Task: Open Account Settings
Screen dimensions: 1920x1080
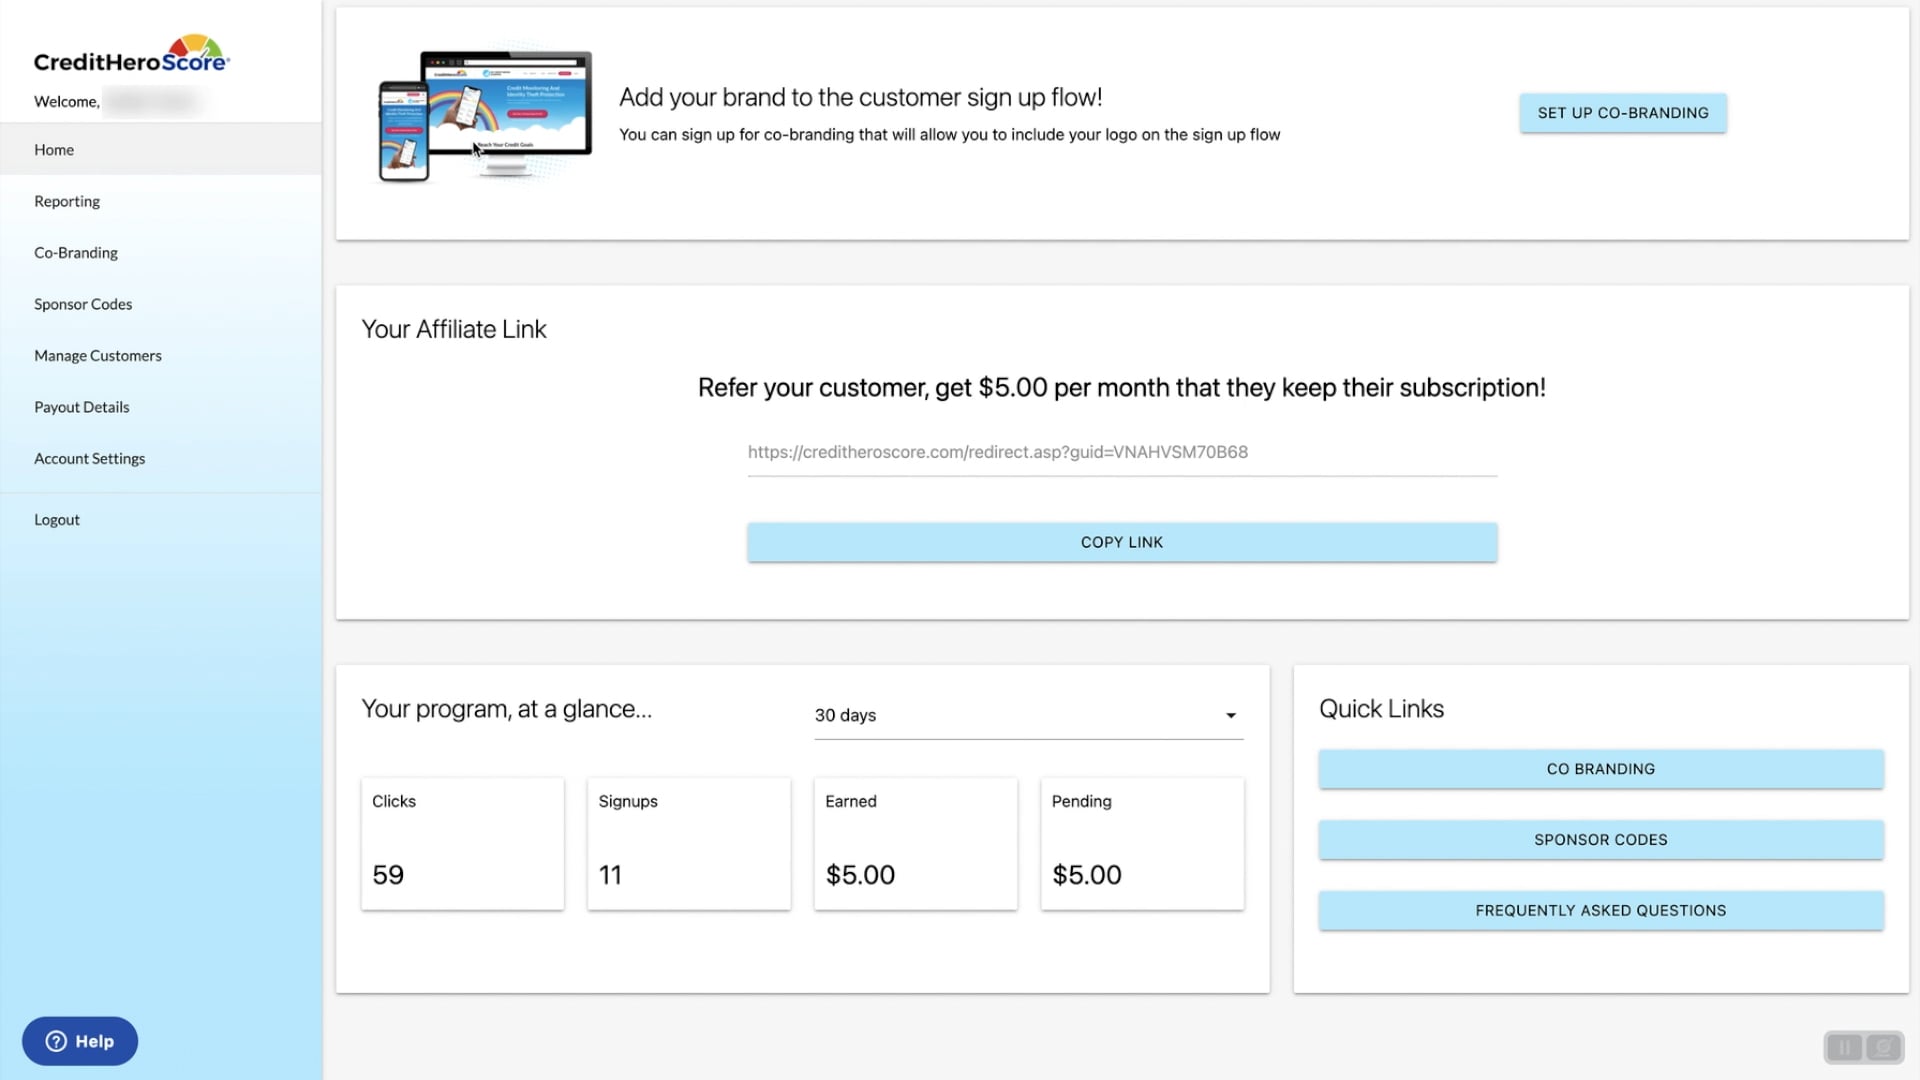Action: coord(90,459)
